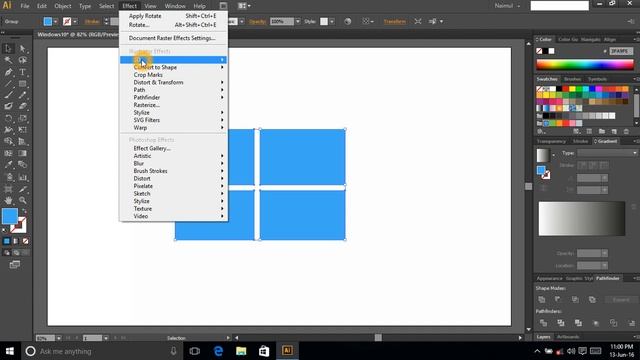Click the Minus Front shape mode icon
The height and width of the screenshot is (360, 640).
pos(558,300)
